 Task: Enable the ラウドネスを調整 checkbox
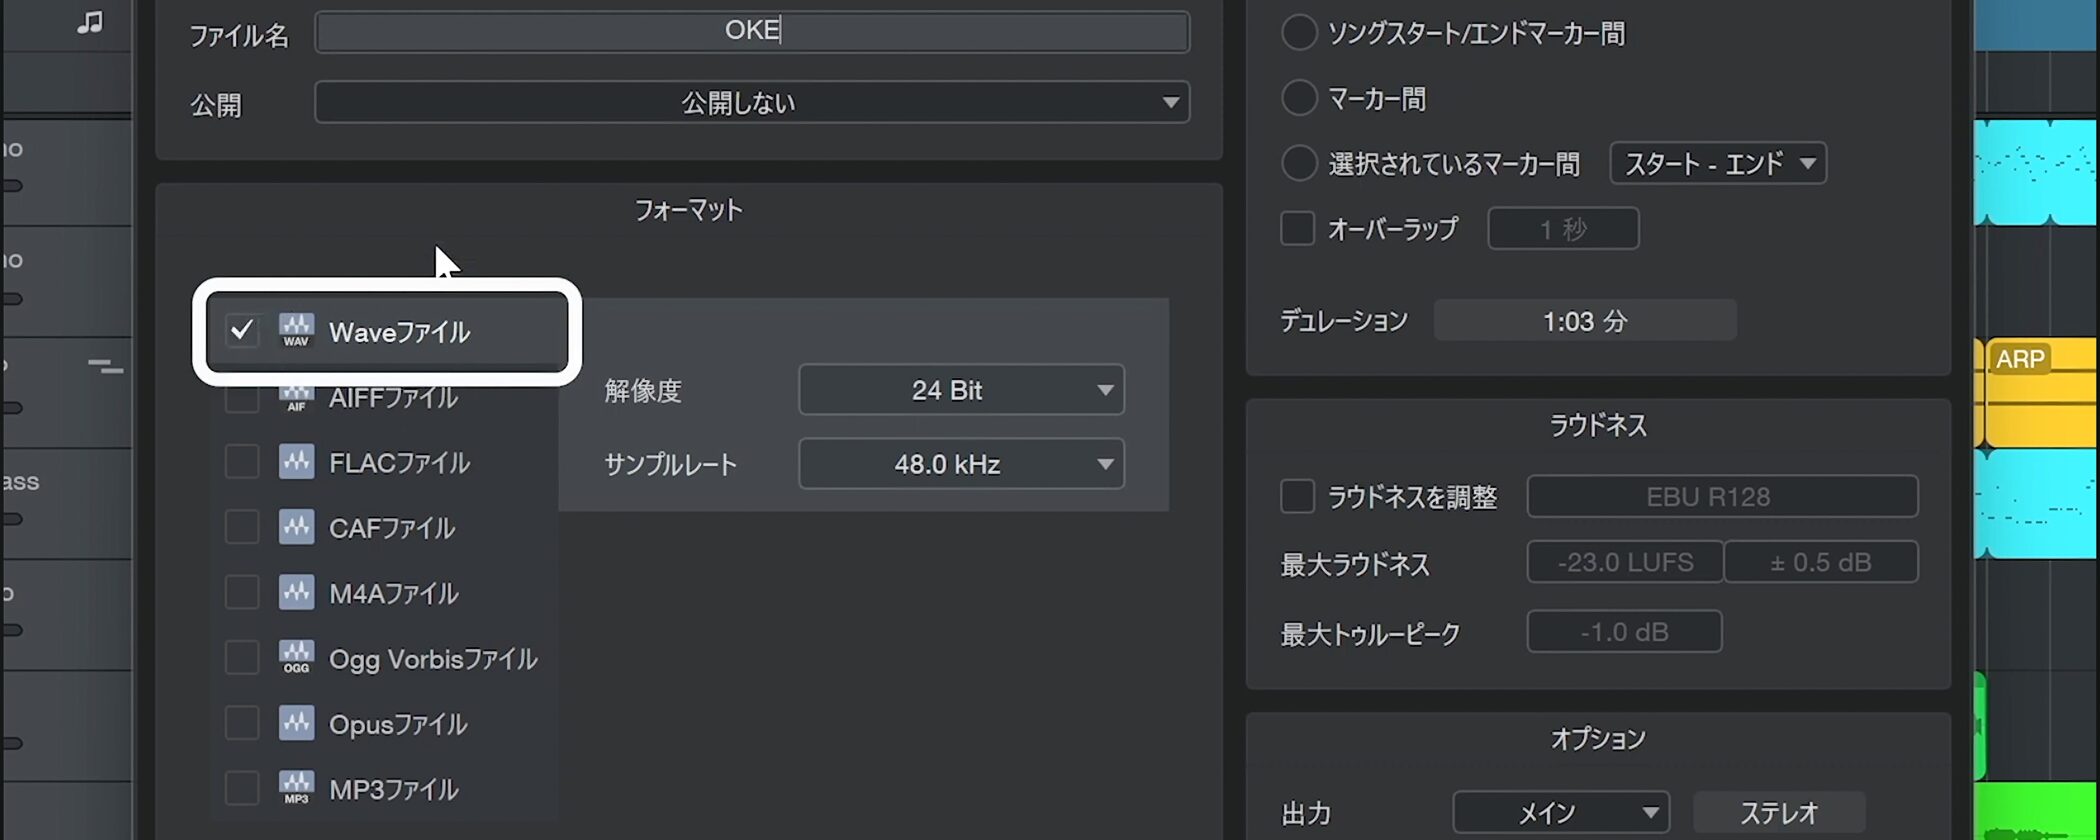point(1297,497)
